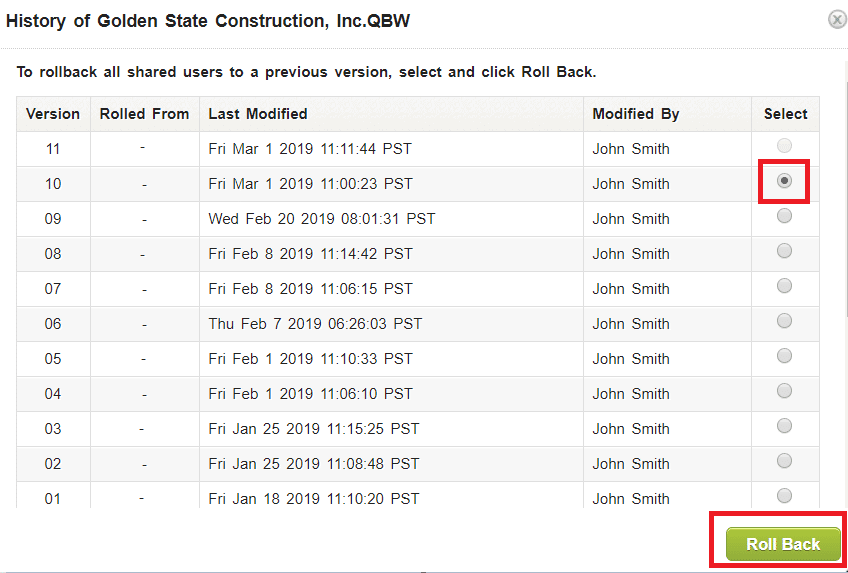The height and width of the screenshot is (573, 848).
Task: Click the Last Modified column header
Action: (x=258, y=114)
